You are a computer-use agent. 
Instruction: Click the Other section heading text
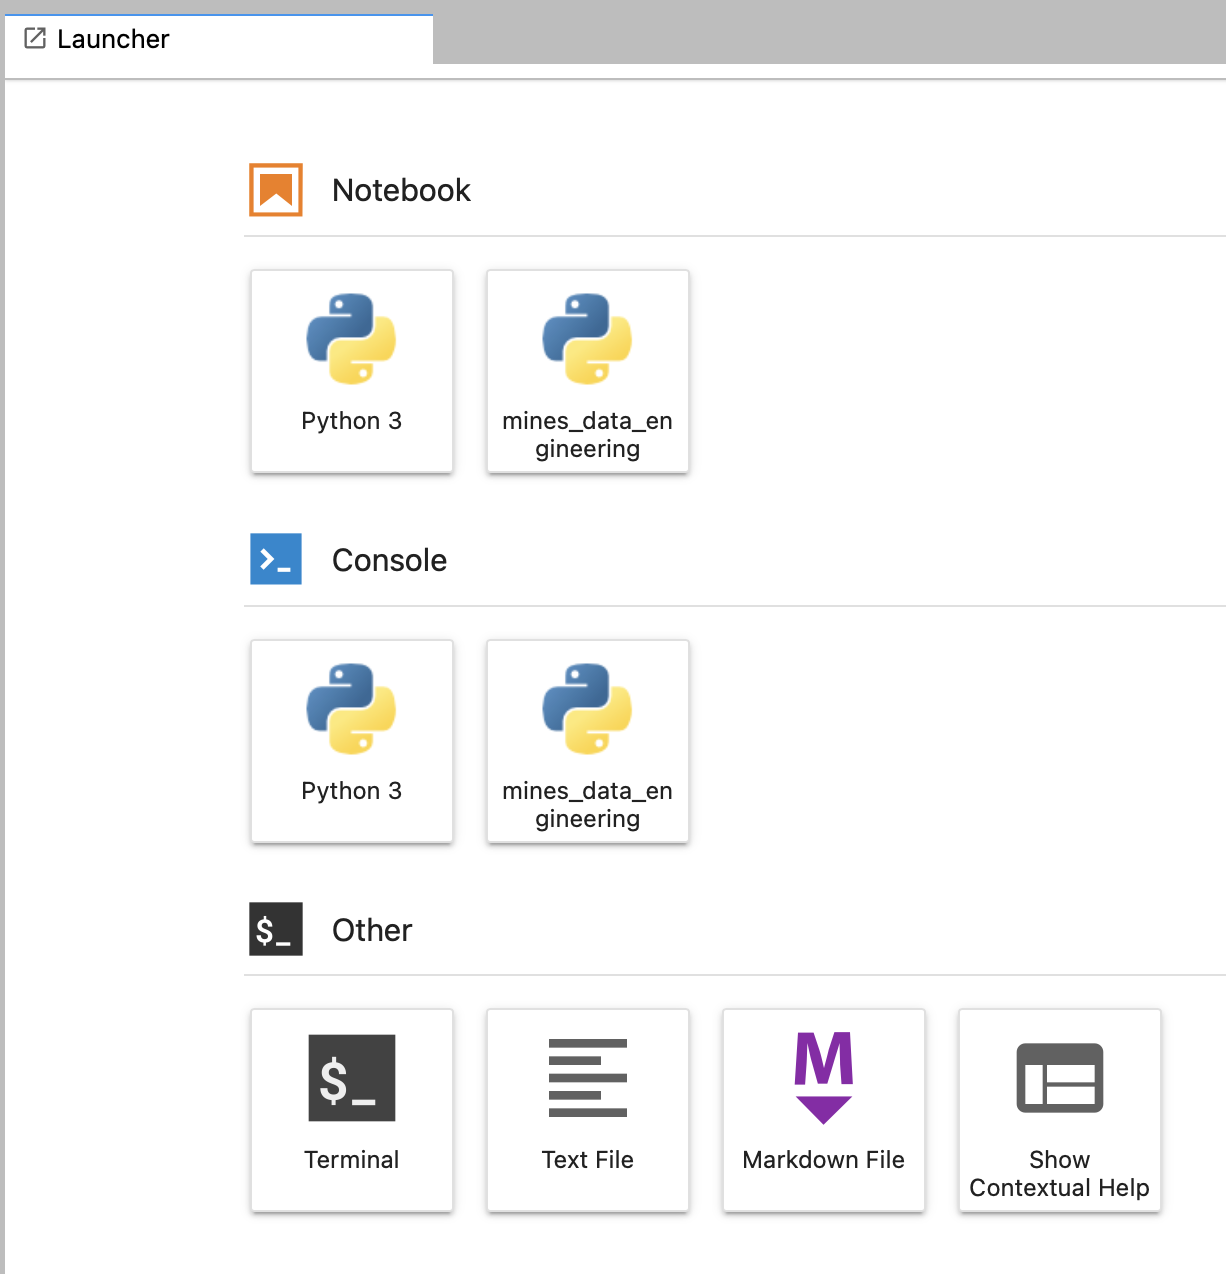(x=372, y=930)
